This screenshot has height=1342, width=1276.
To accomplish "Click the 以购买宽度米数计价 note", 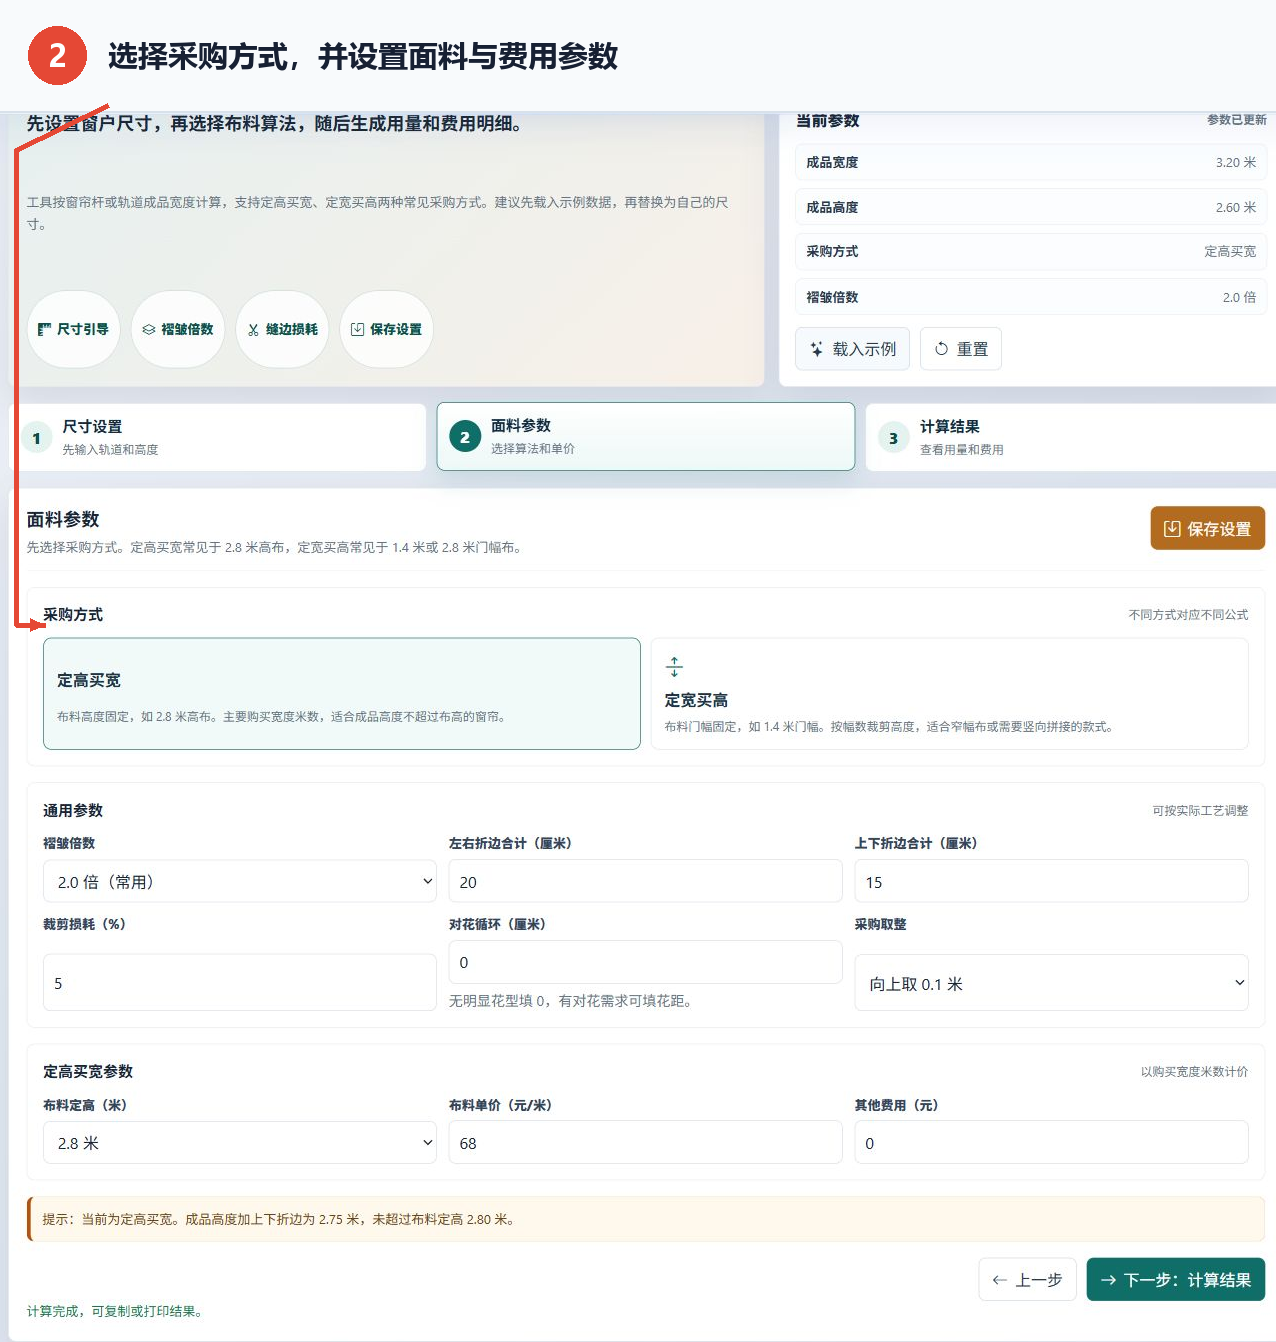I will [x=1194, y=1072].
